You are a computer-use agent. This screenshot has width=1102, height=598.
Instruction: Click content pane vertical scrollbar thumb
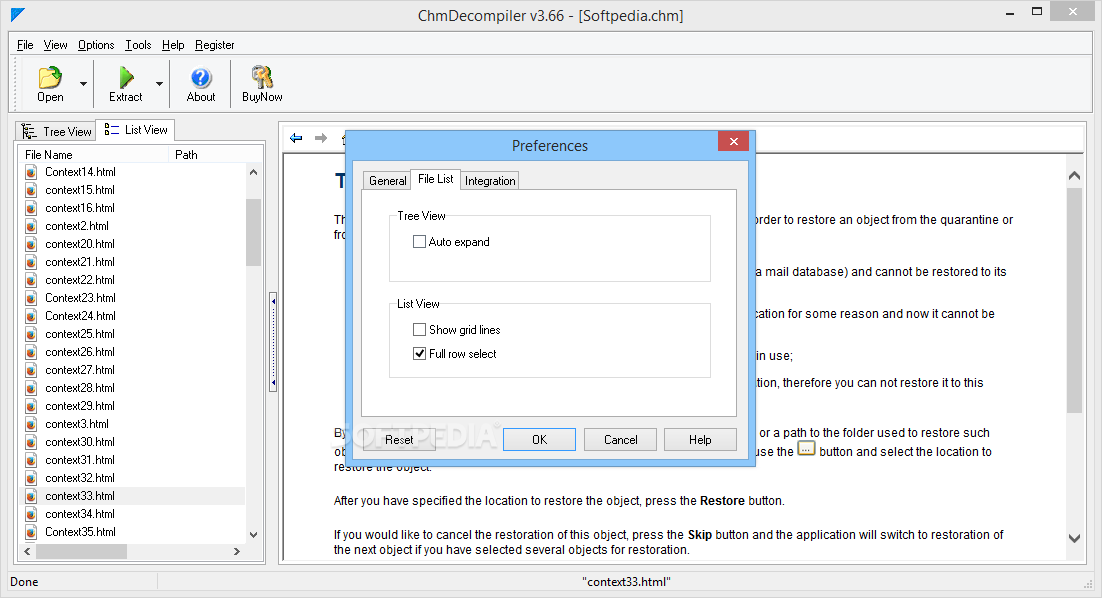1074,300
